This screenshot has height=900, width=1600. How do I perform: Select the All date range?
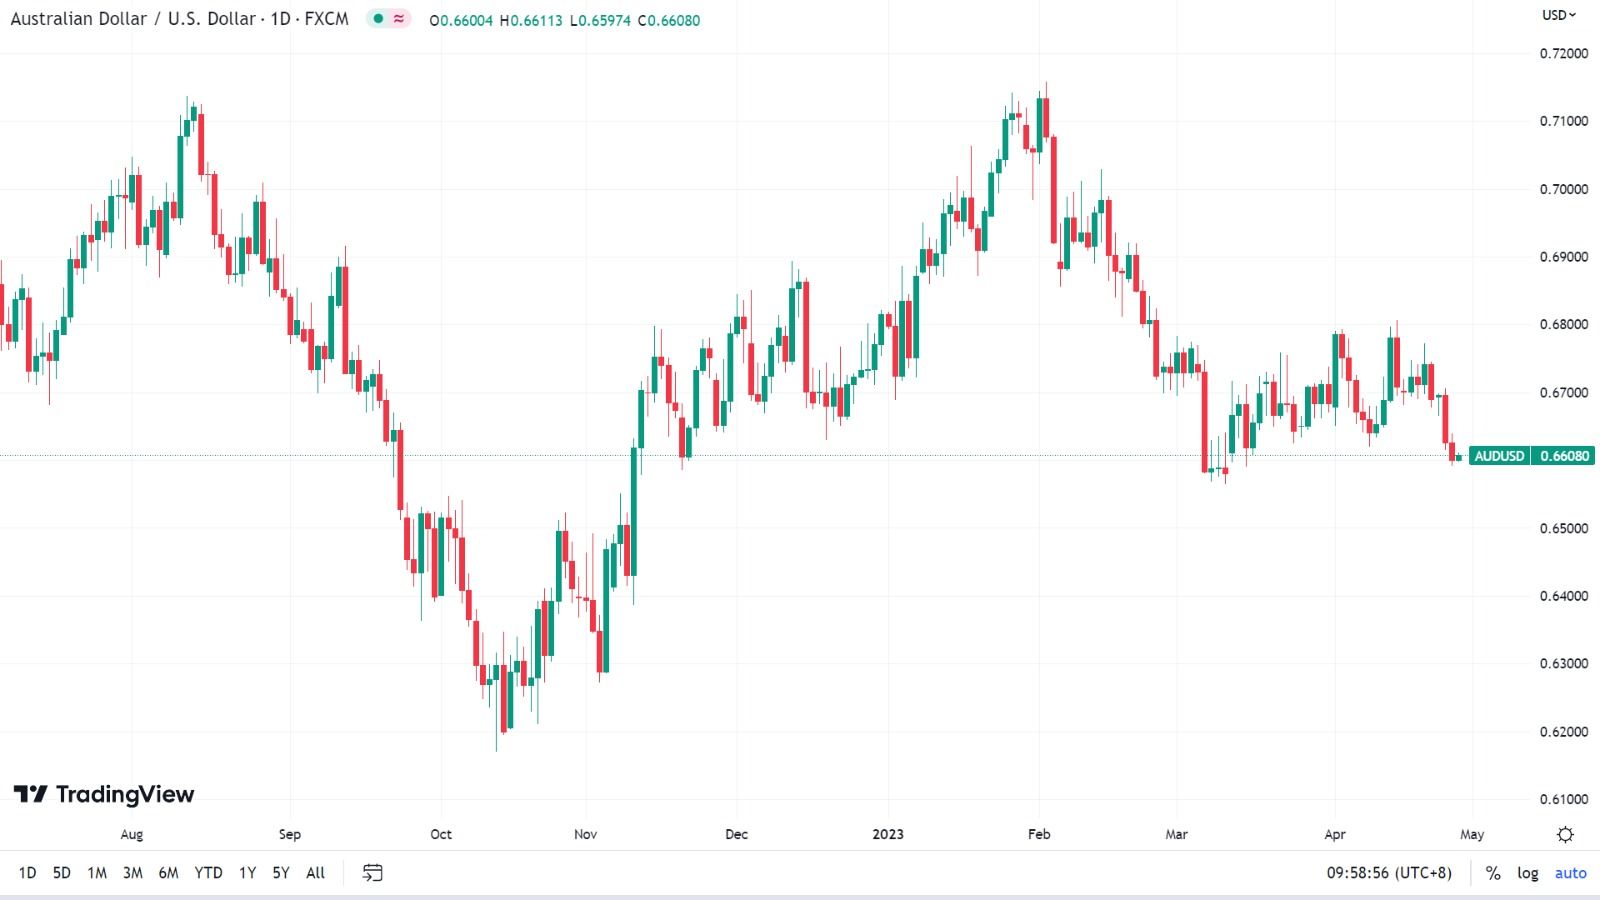315,873
